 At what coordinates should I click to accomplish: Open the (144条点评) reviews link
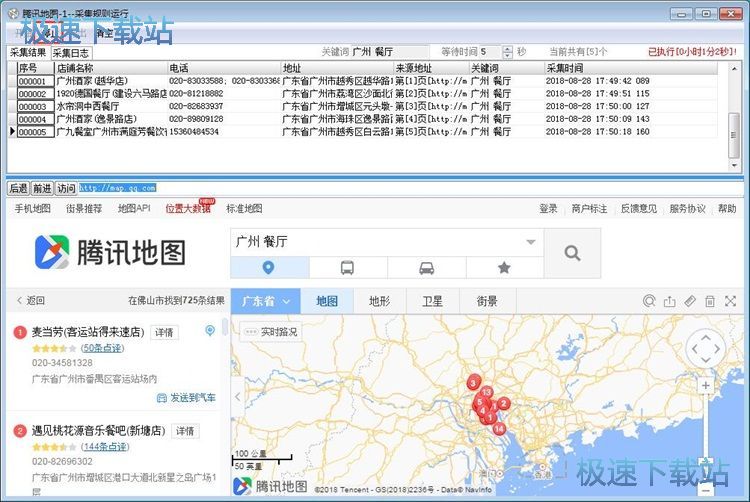105,447
